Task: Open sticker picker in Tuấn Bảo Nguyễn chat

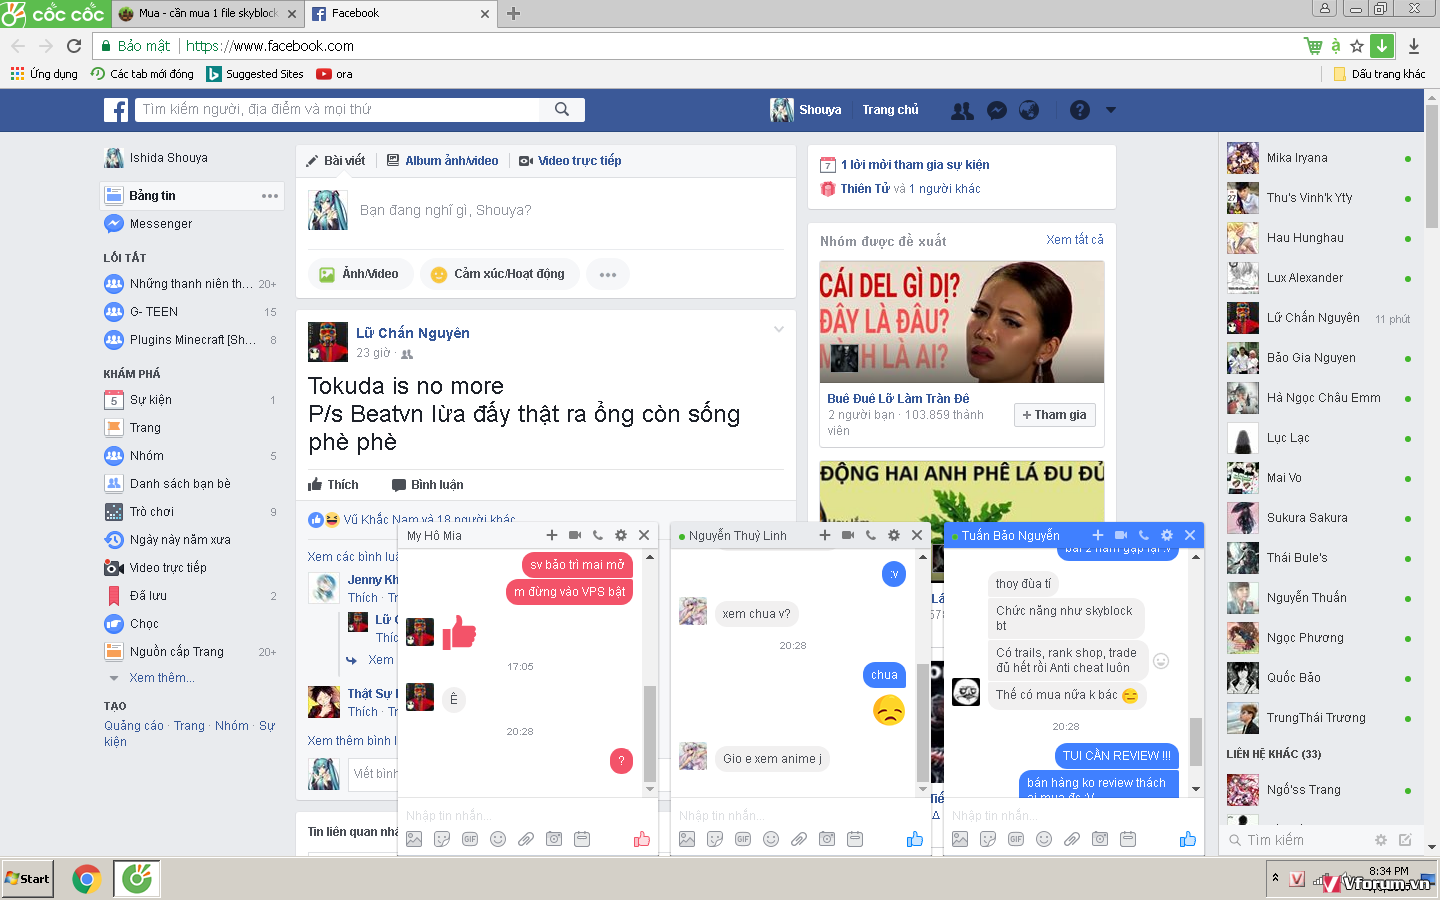Action: 988,840
